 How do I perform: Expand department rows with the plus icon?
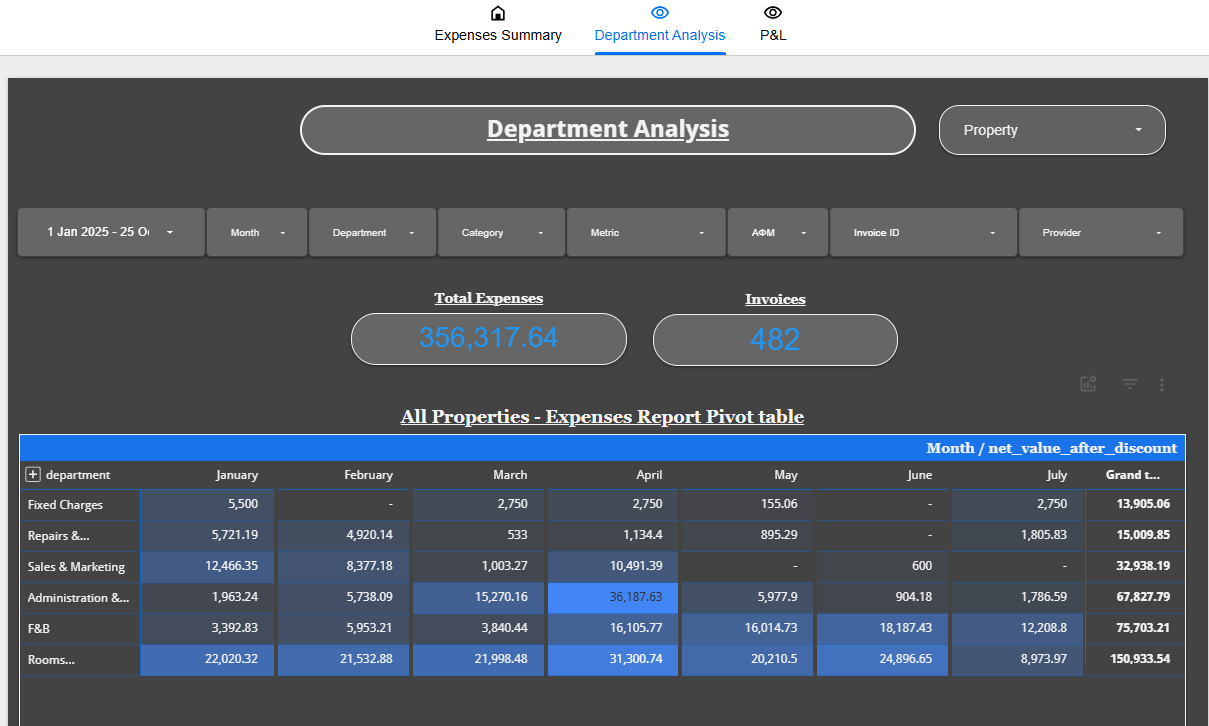[33, 475]
